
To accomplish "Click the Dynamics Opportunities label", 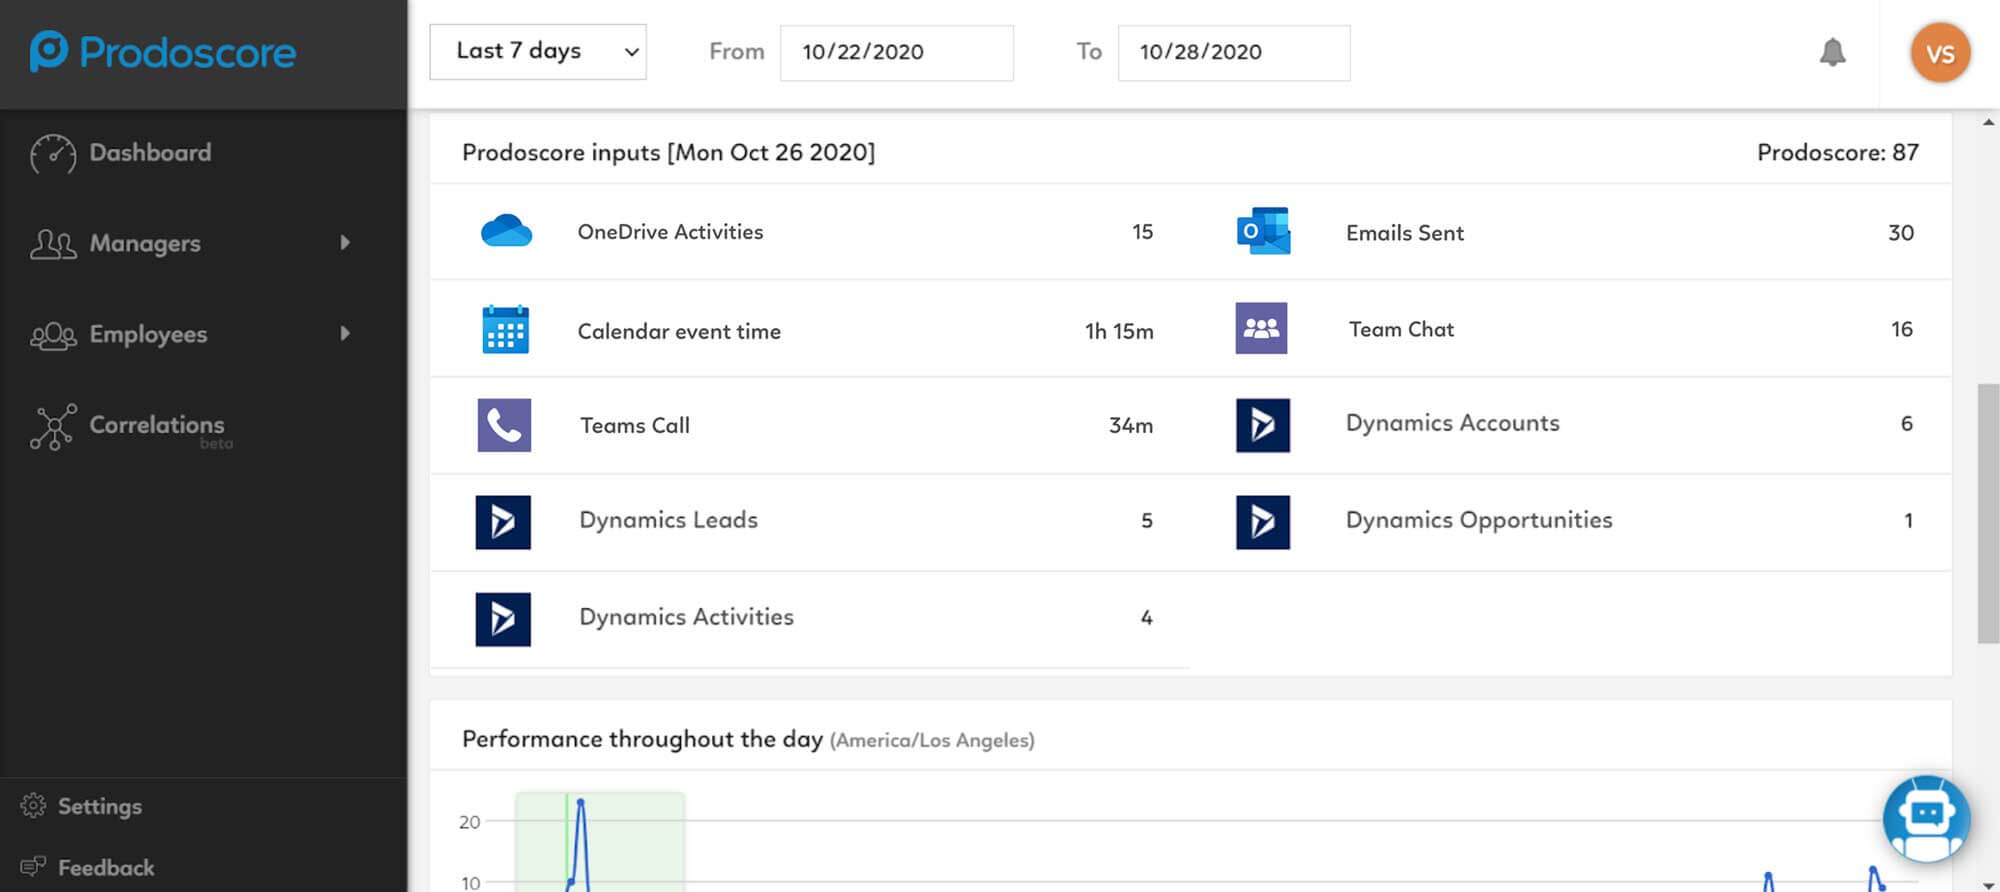I will pyautogui.click(x=1479, y=520).
